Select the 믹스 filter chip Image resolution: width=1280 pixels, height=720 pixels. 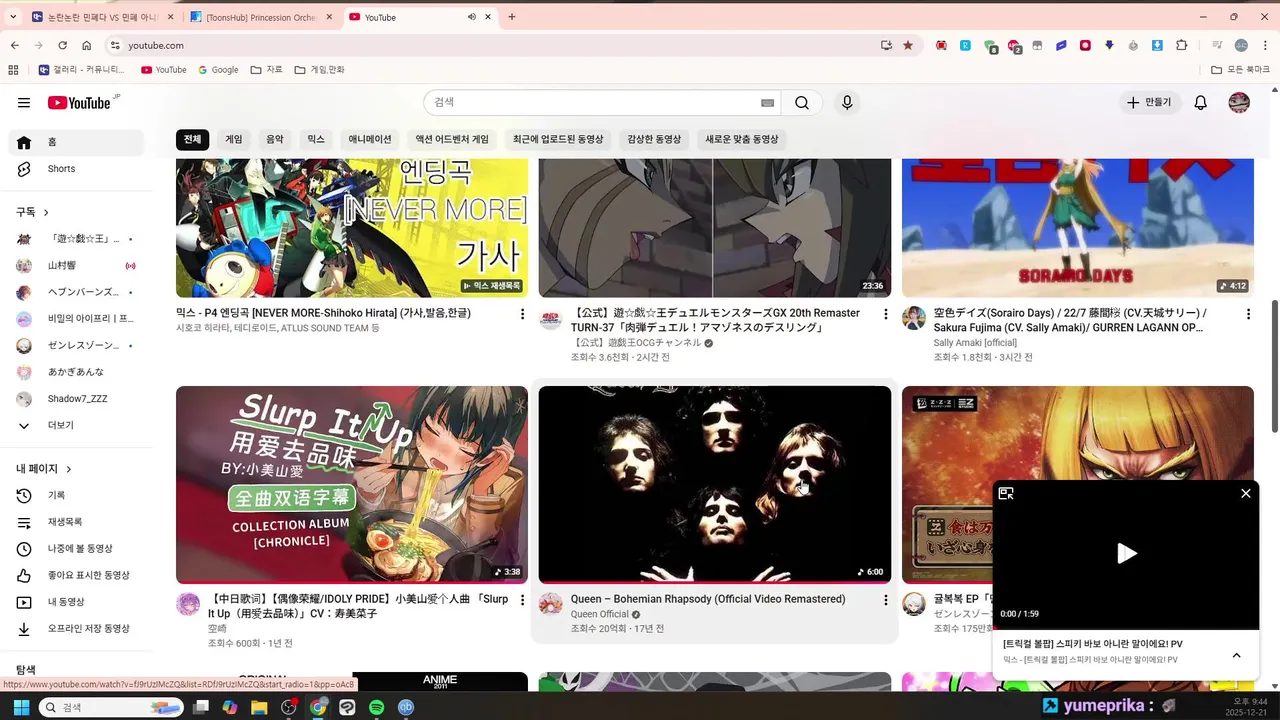point(316,139)
